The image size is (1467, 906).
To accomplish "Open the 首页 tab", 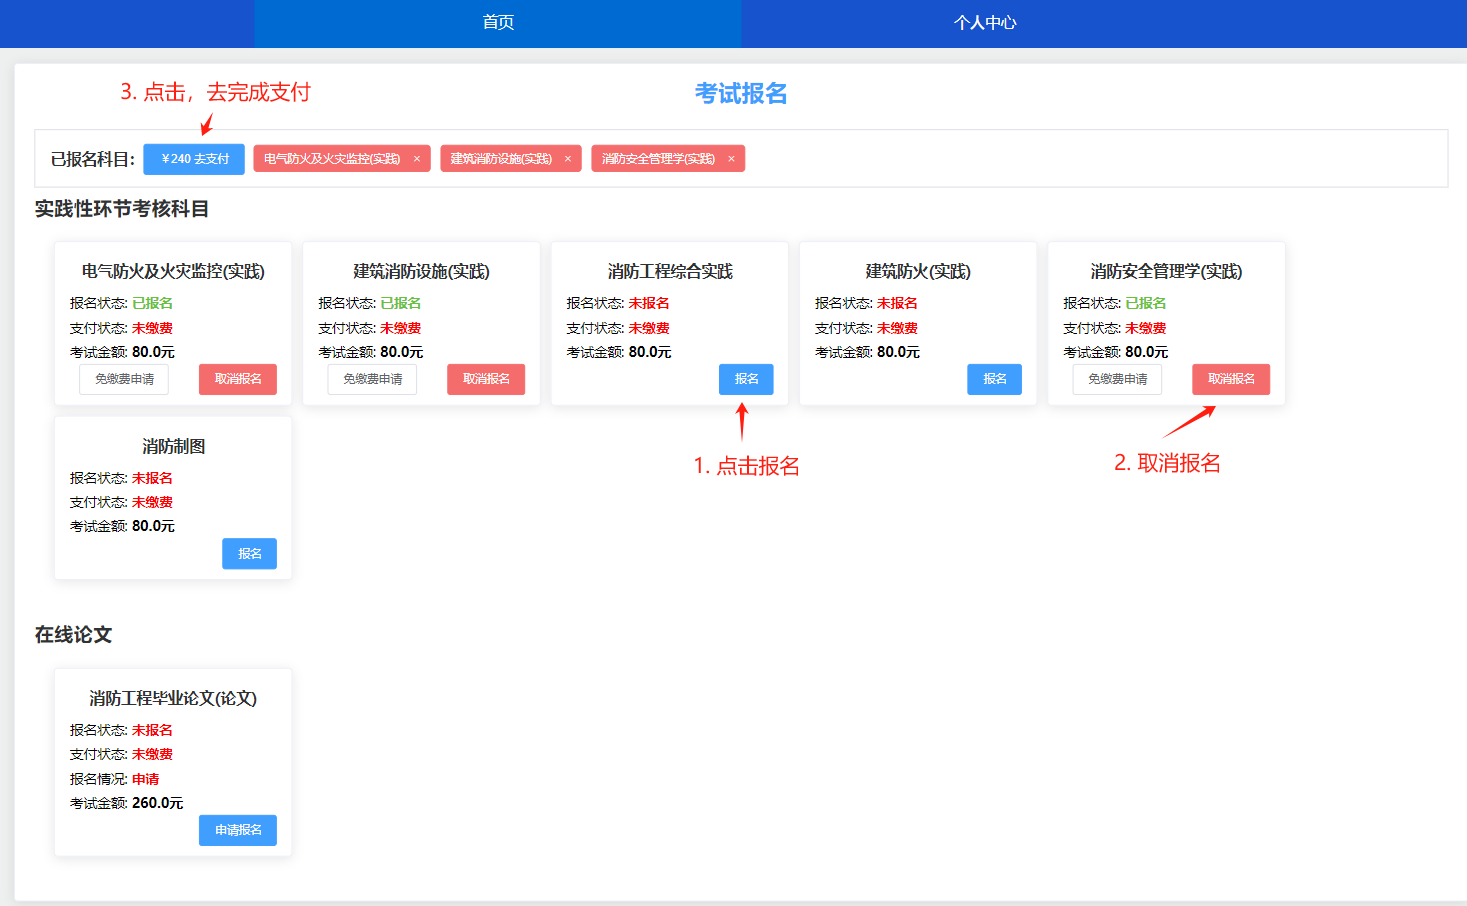I will click(497, 23).
